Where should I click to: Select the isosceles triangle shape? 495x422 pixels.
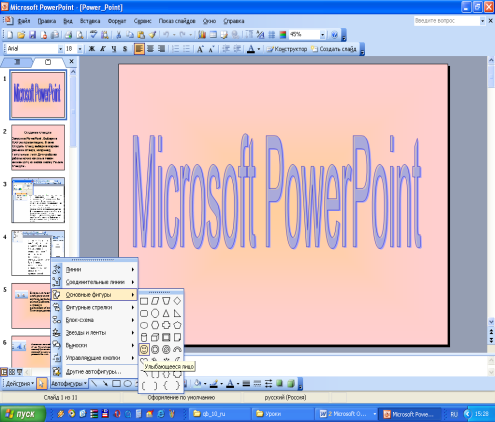click(166, 313)
